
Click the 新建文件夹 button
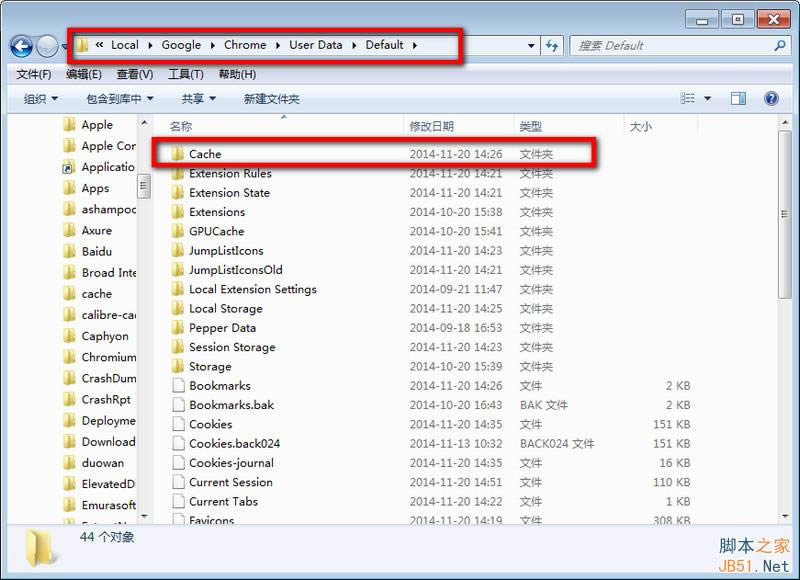[271, 99]
